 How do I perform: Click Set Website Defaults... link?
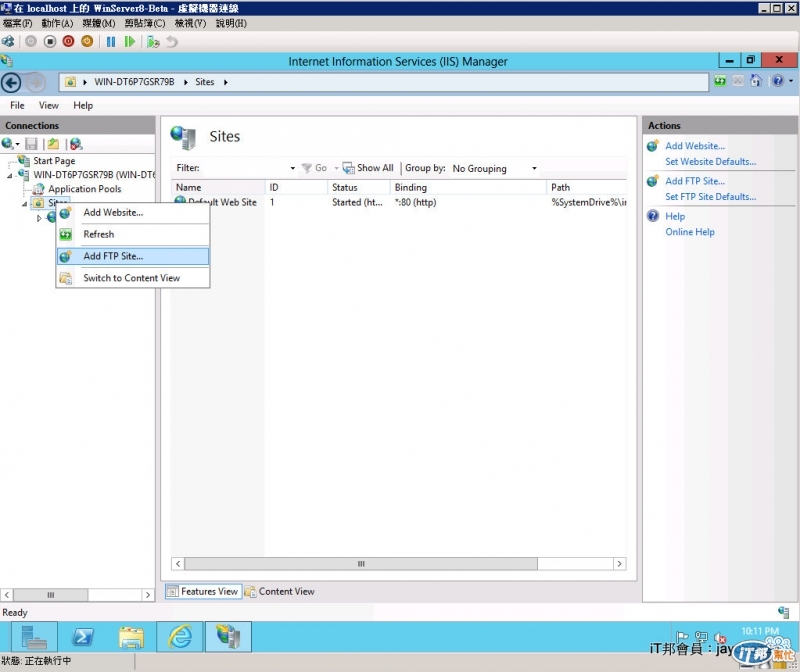coord(710,162)
